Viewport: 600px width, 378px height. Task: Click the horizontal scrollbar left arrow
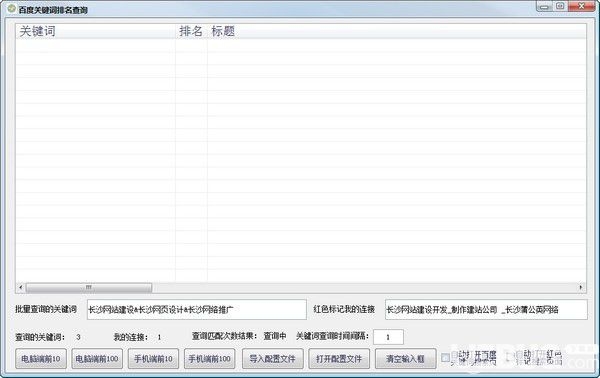click(x=21, y=287)
